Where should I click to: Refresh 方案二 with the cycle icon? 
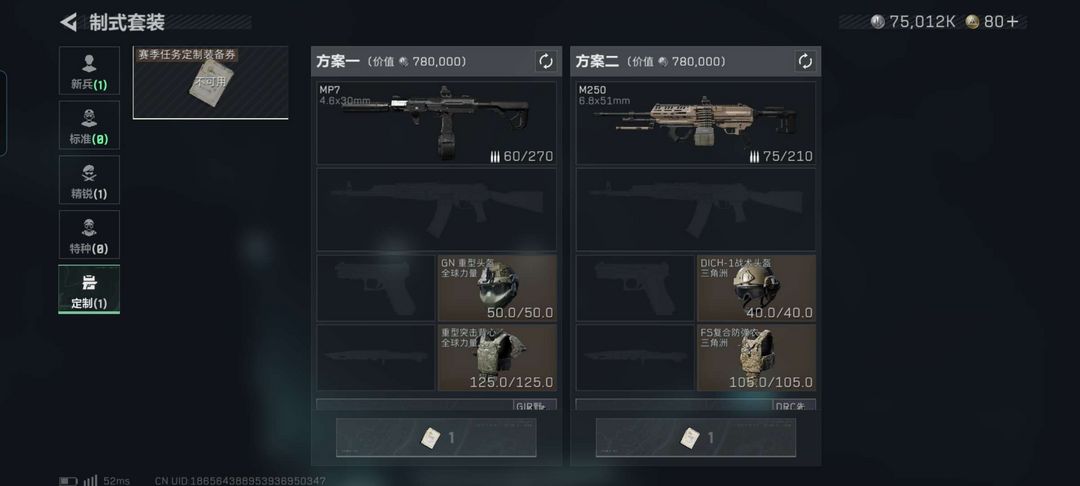pyautogui.click(x=805, y=61)
